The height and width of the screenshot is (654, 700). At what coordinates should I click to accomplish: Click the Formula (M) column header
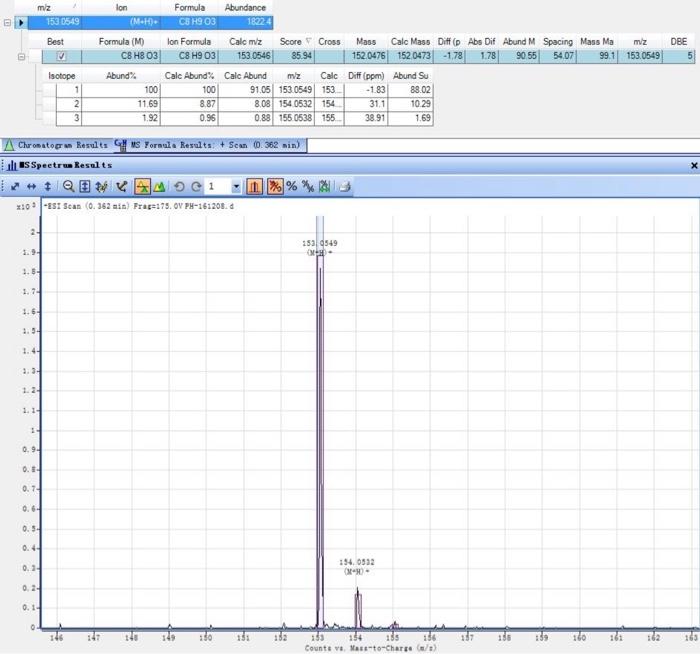(x=121, y=42)
